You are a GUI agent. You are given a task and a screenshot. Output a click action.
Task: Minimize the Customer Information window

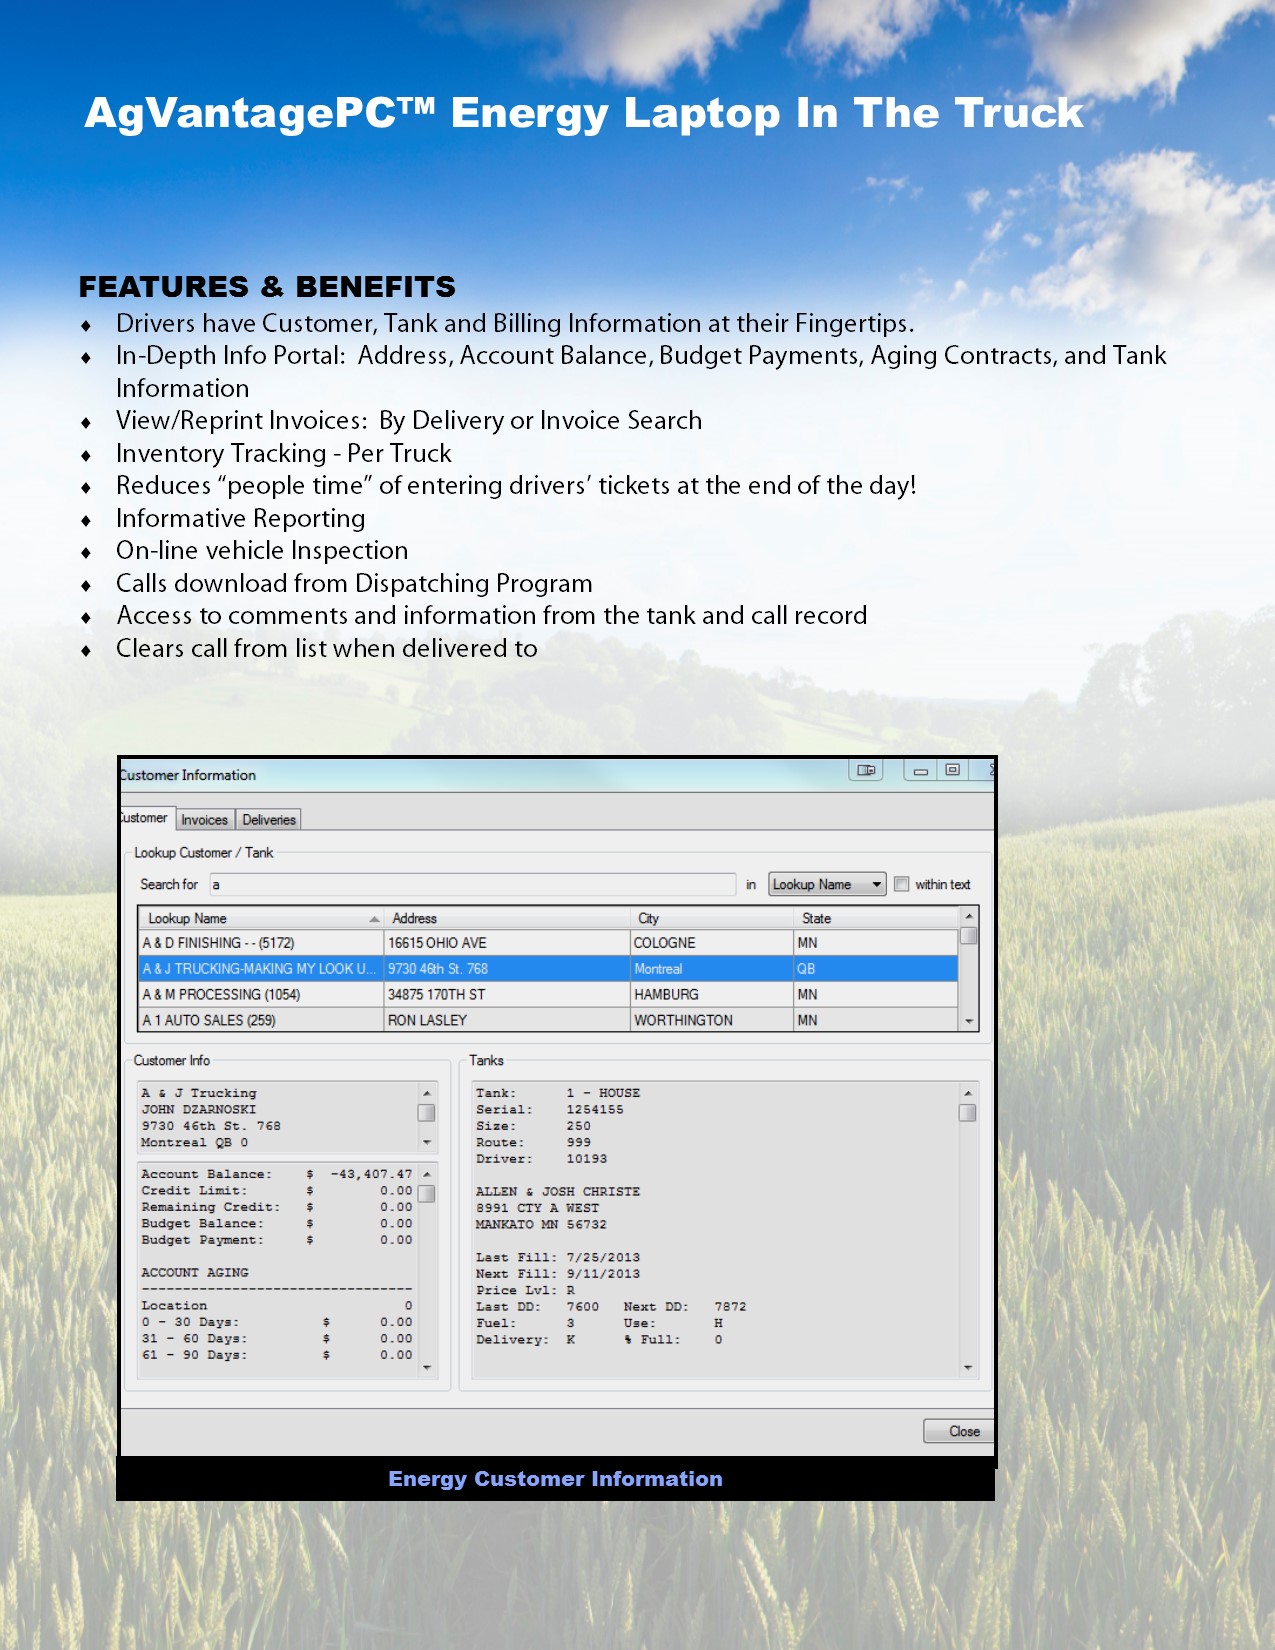pyautogui.click(x=920, y=770)
